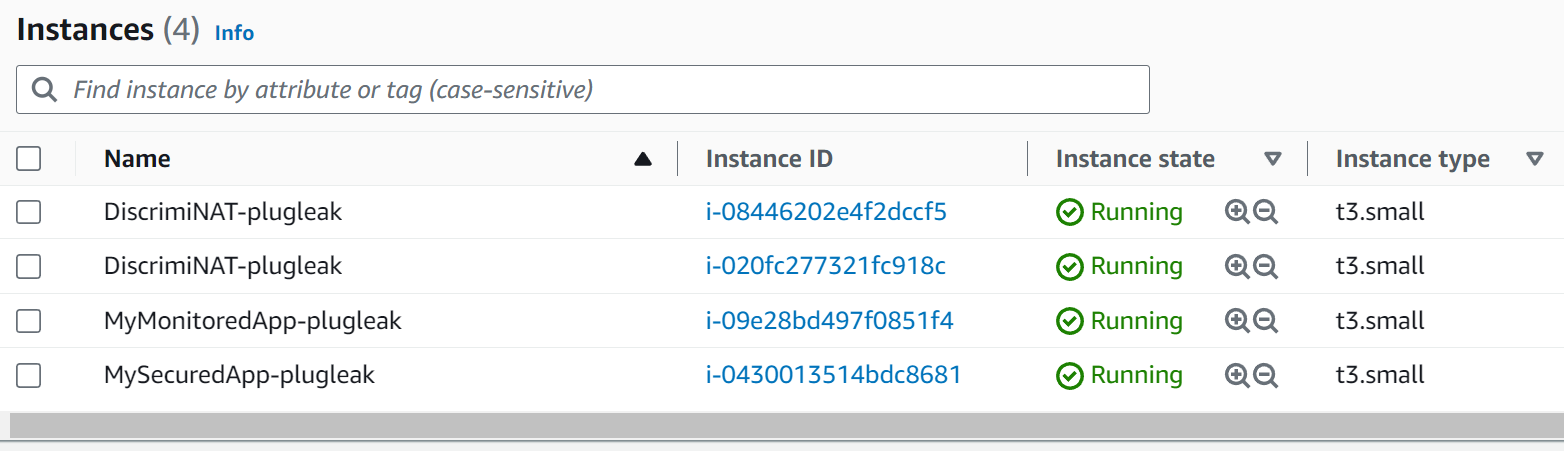1564x451 pixels.
Task: Click zoom-out icon for instance i-020fc277321fc918c
Action: (x=1266, y=266)
